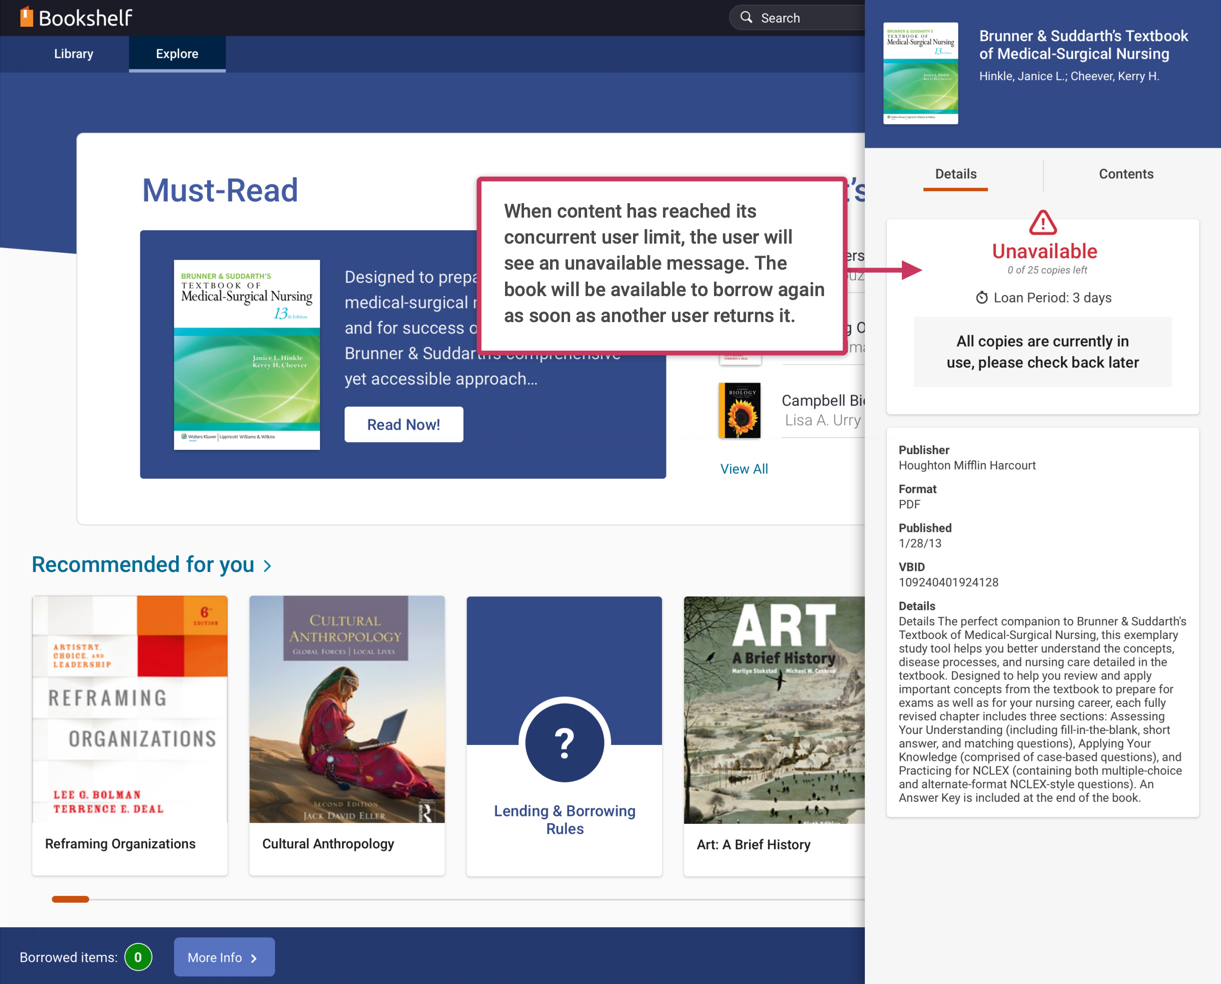Viewport: 1221px width, 984px height.
Task: Click the Bookshelf logo icon
Action: (x=27, y=17)
